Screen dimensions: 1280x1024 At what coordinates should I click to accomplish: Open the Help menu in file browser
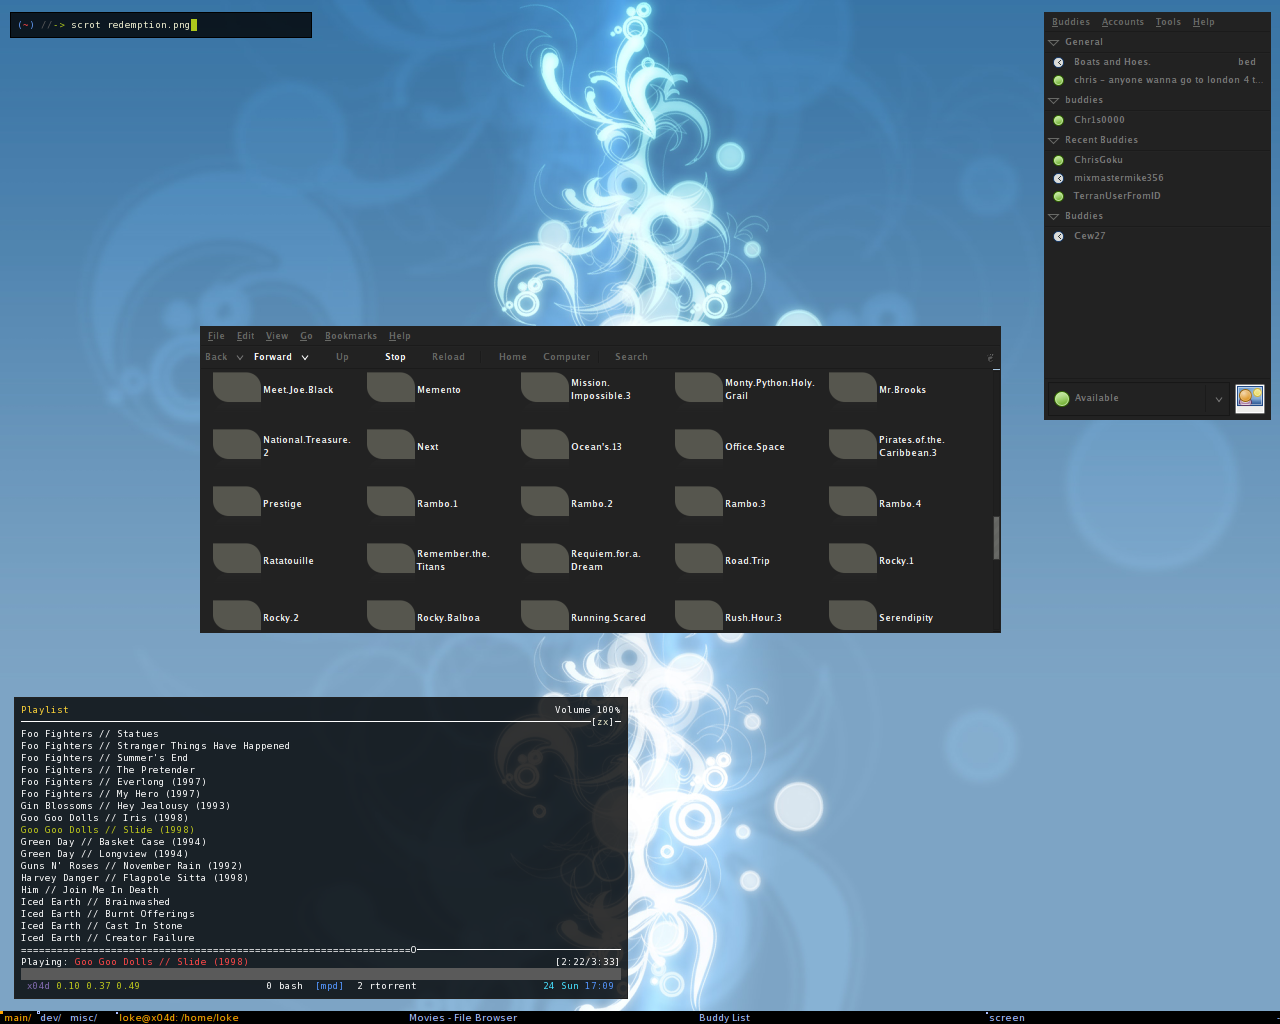click(400, 336)
